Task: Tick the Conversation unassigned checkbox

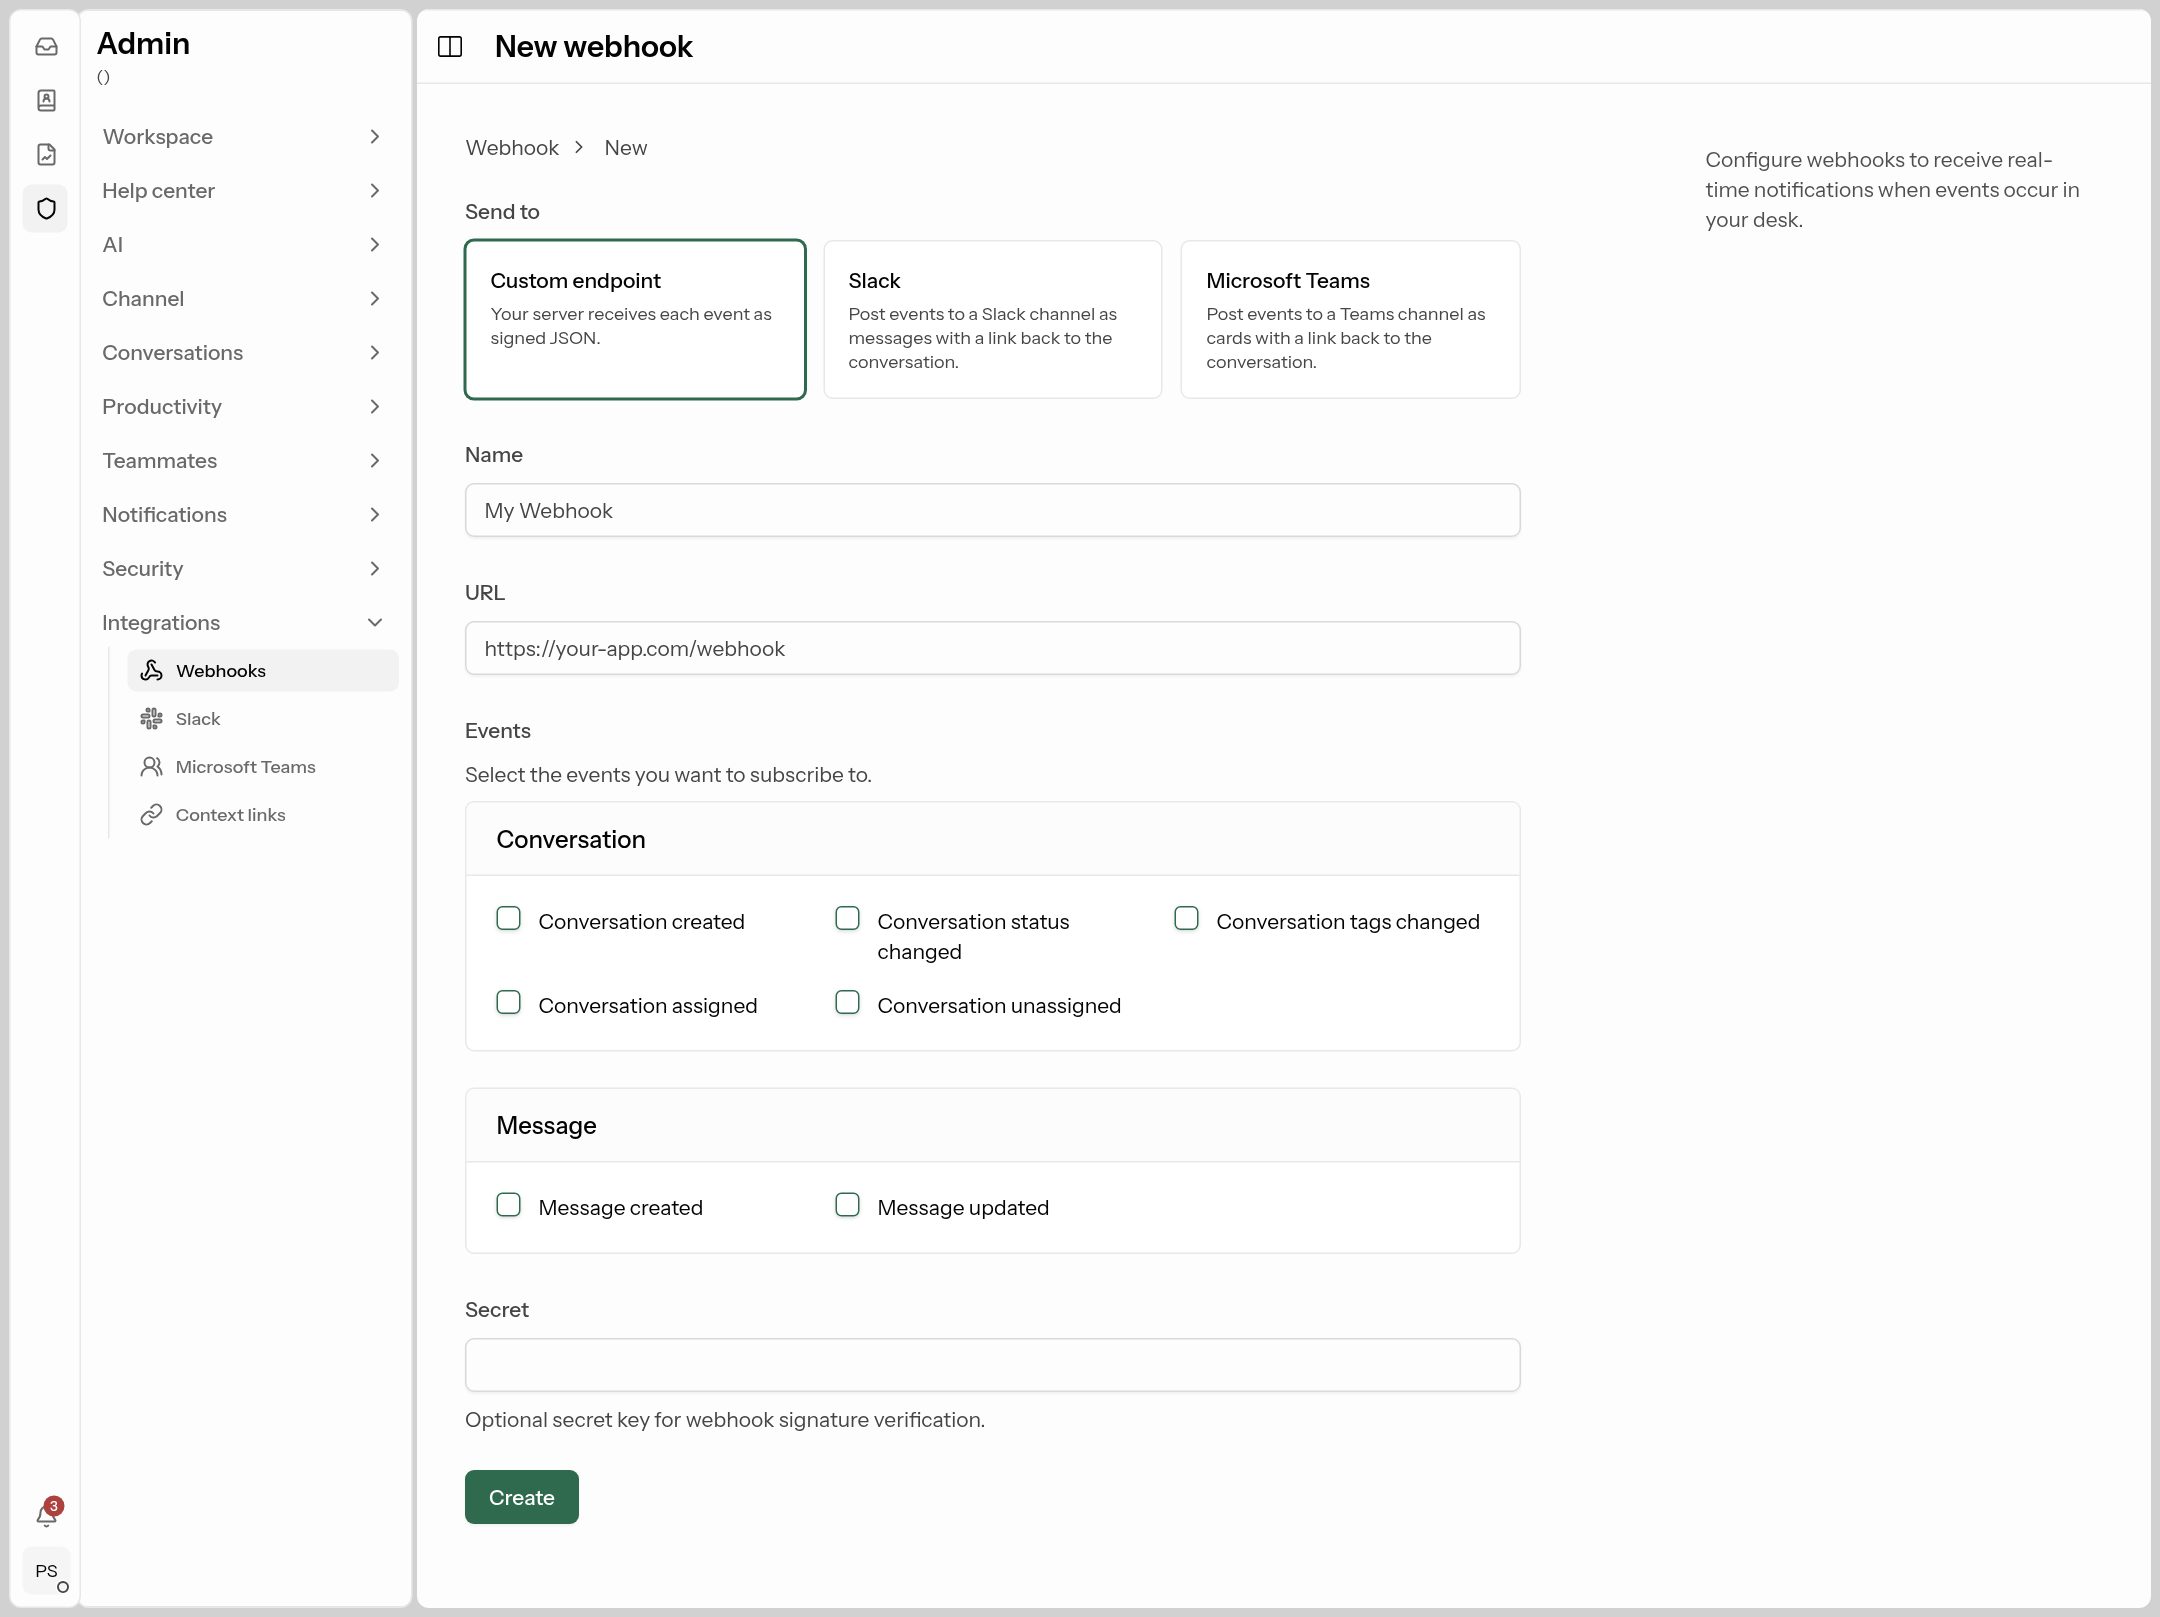Action: pyautogui.click(x=847, y=1002)
